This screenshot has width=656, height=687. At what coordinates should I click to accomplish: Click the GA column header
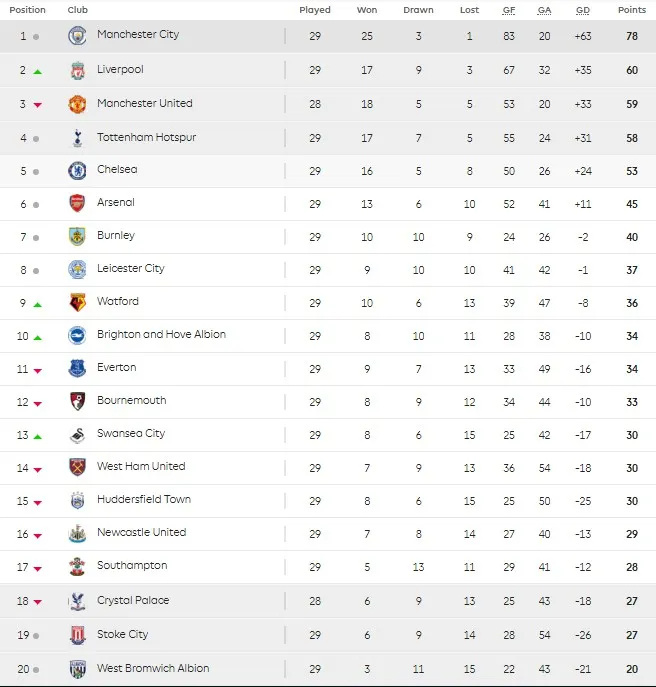[544, 10]
